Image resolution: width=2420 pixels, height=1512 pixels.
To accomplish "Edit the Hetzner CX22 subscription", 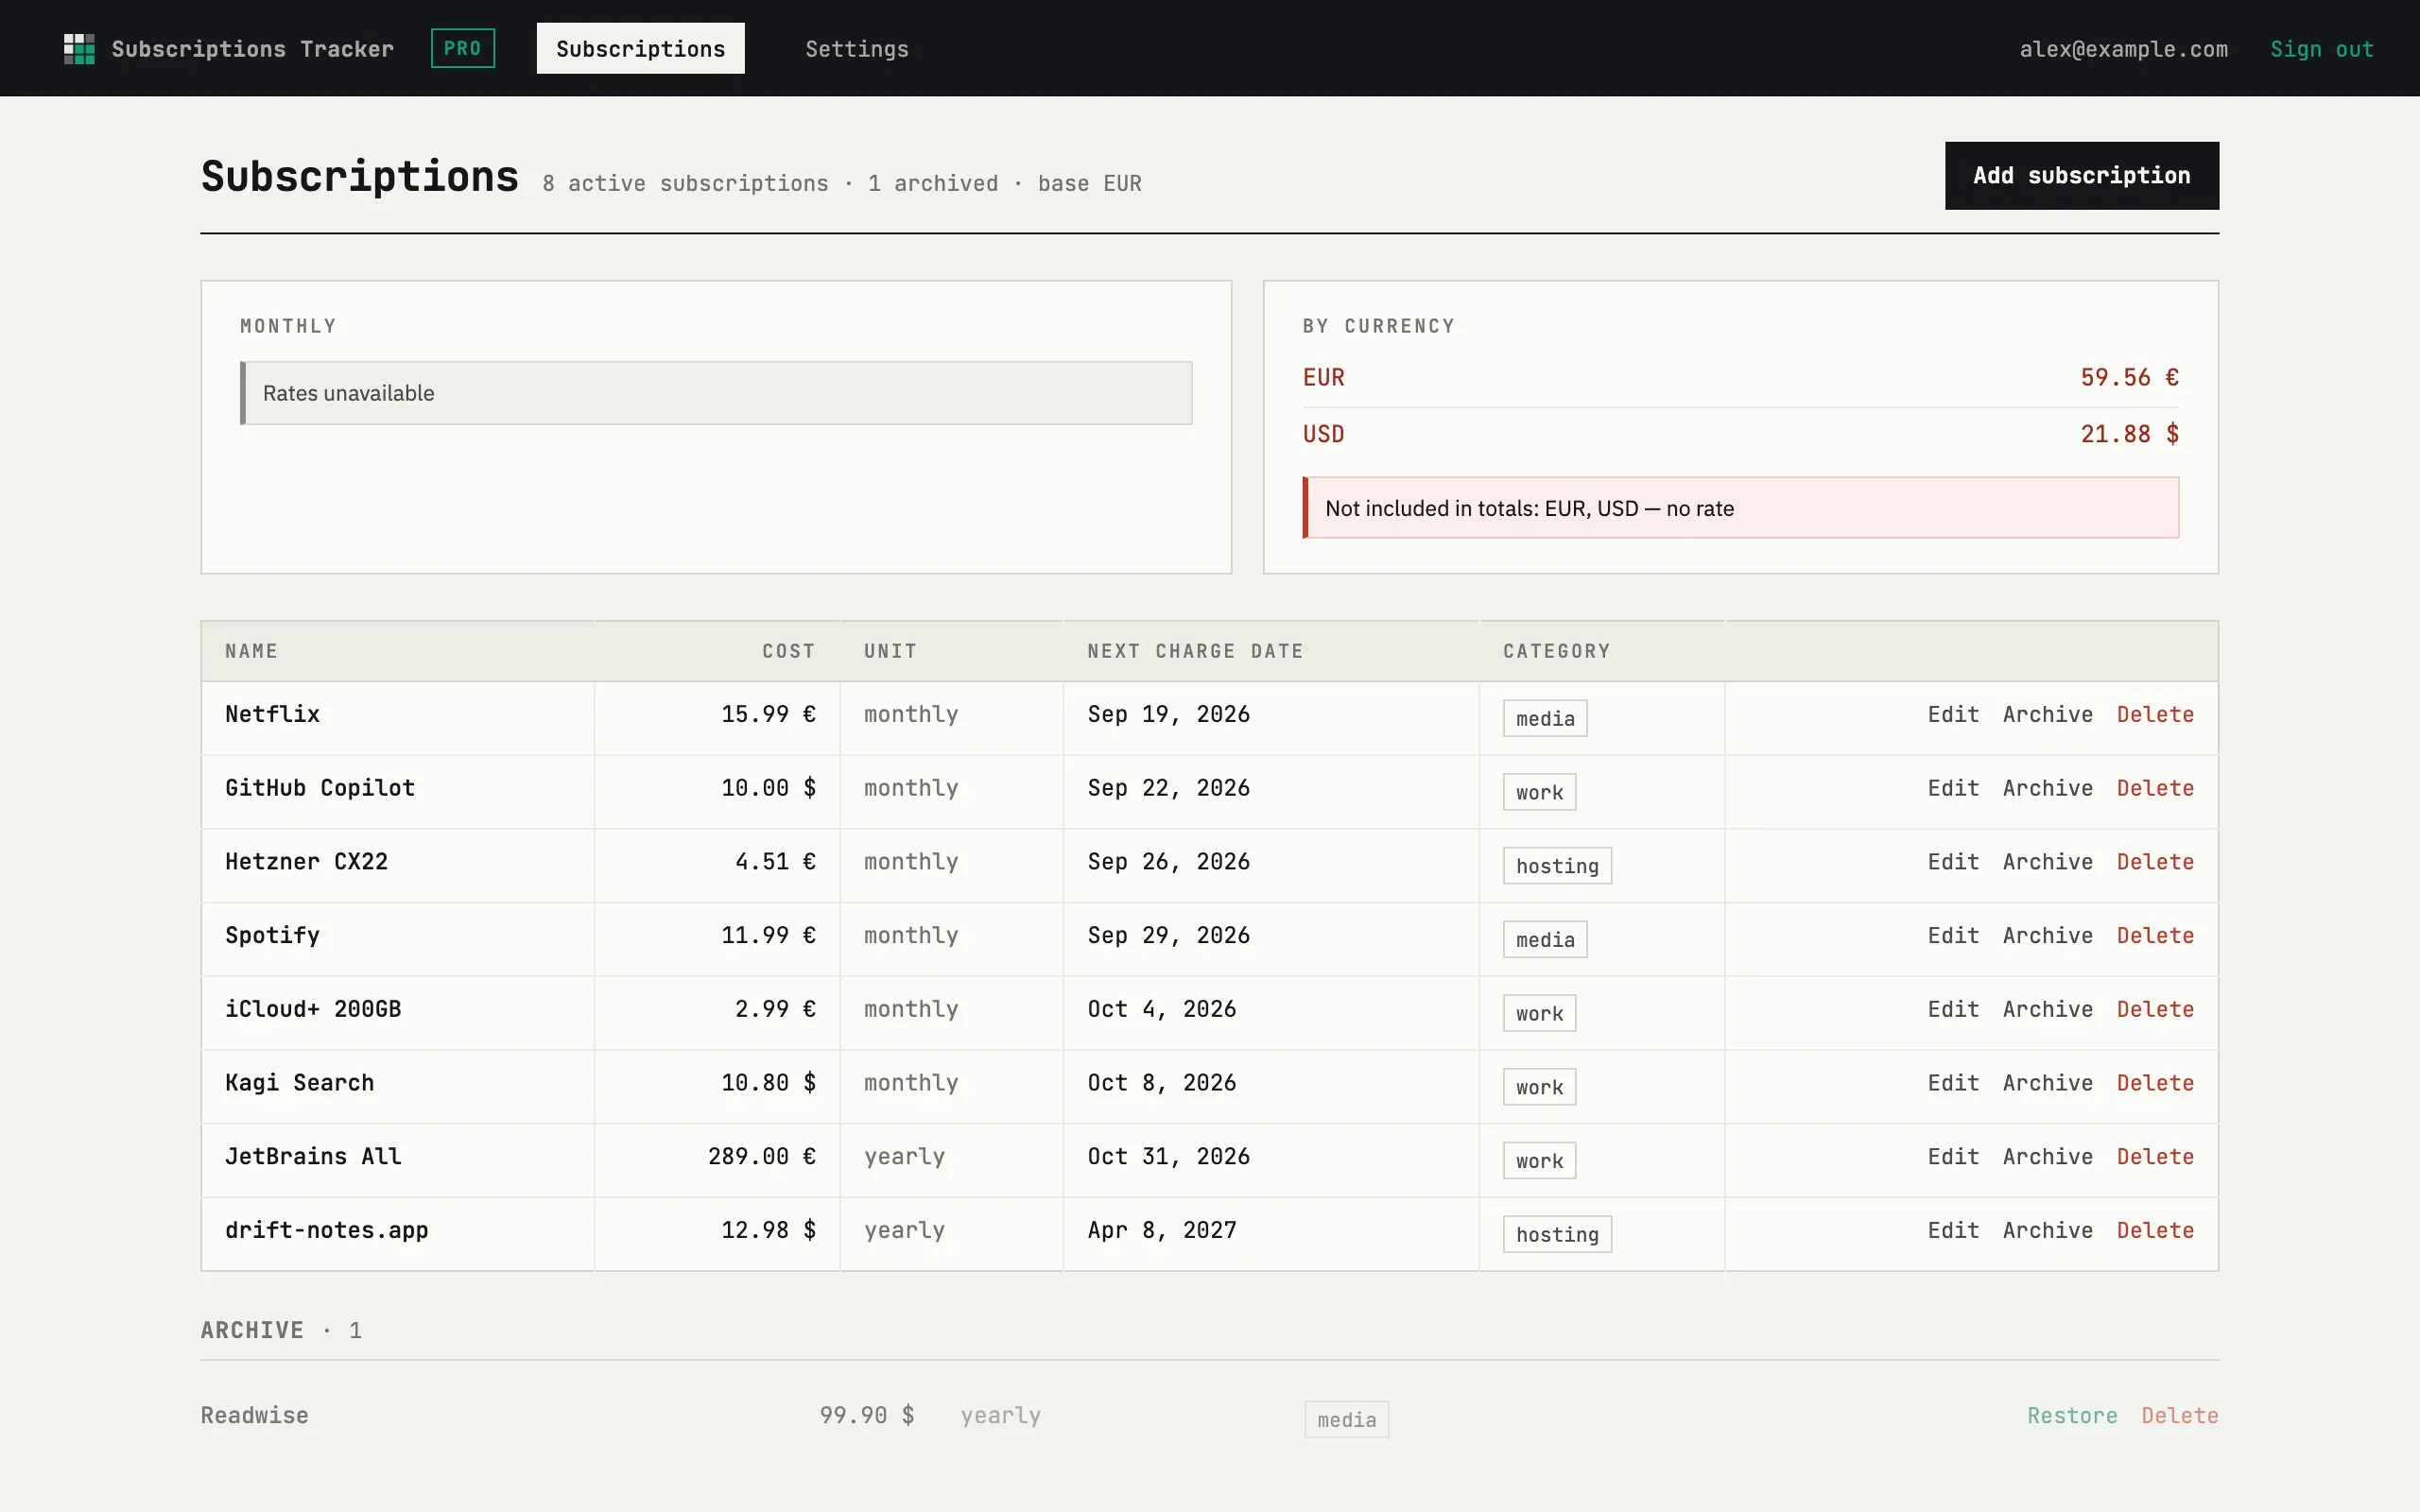I will click(x=1953, y=862).
